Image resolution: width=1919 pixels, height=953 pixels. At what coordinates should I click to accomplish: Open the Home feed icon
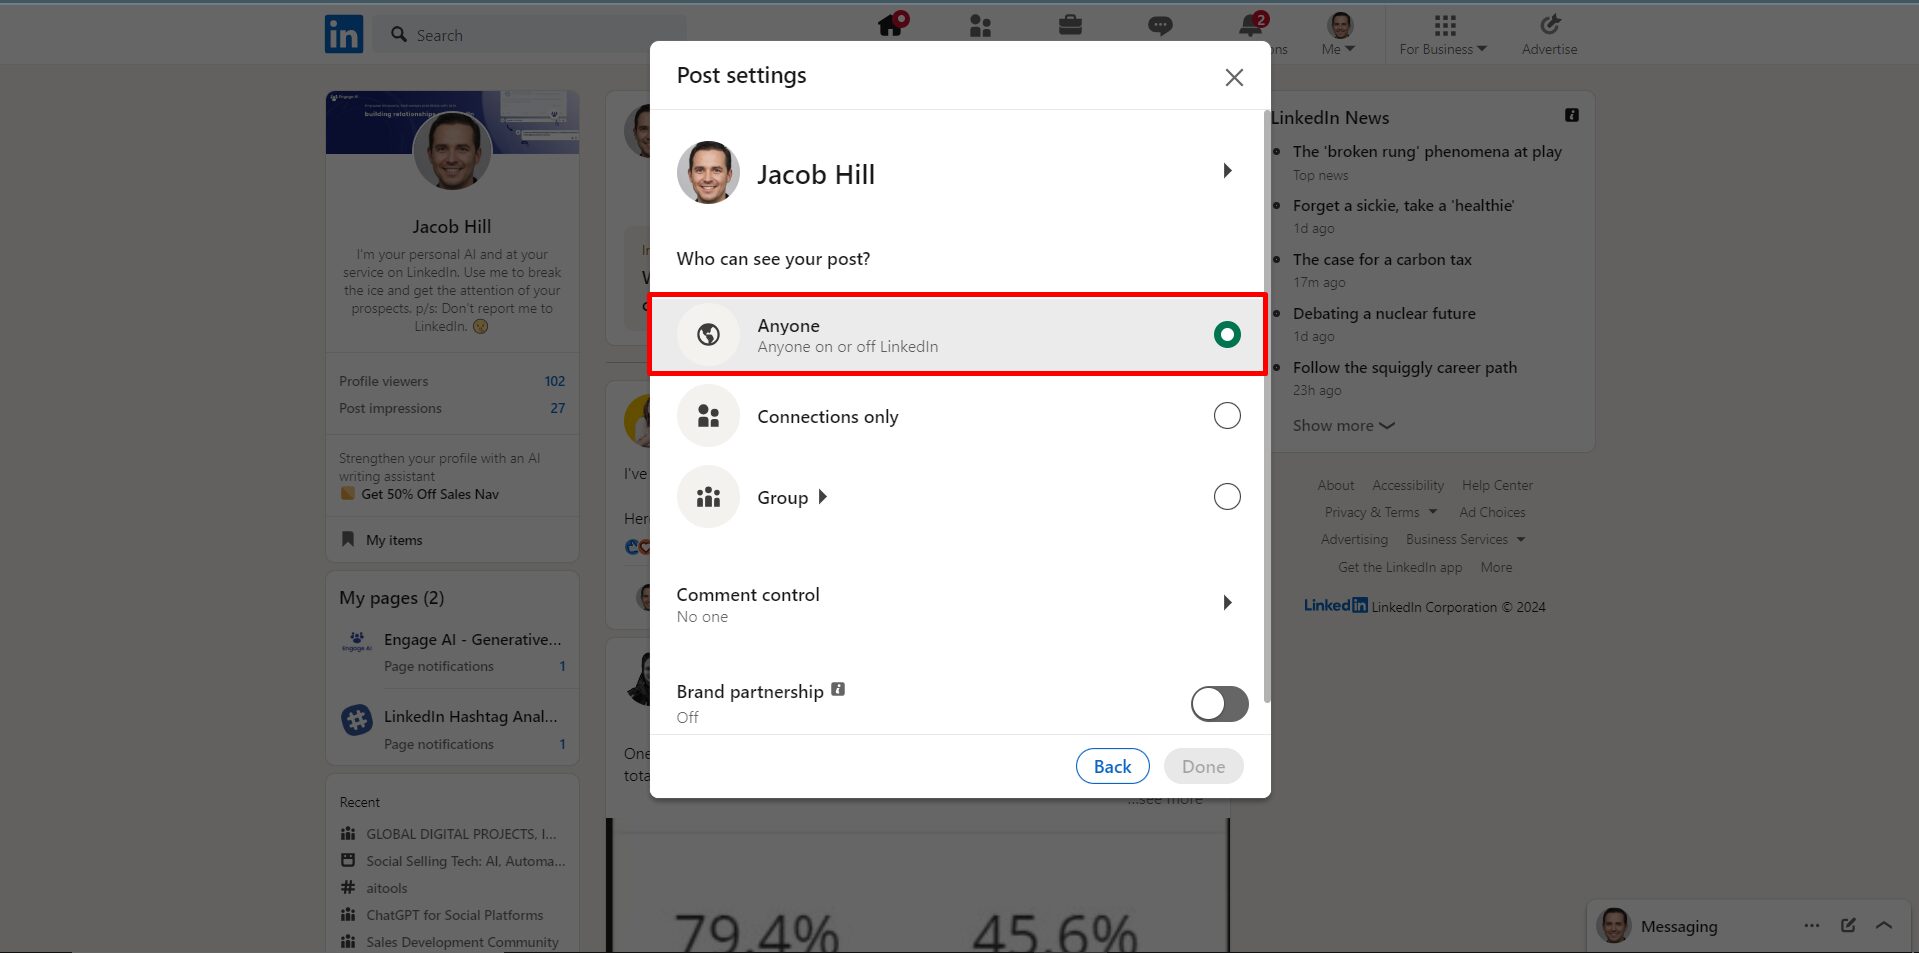tap(892, 24)
